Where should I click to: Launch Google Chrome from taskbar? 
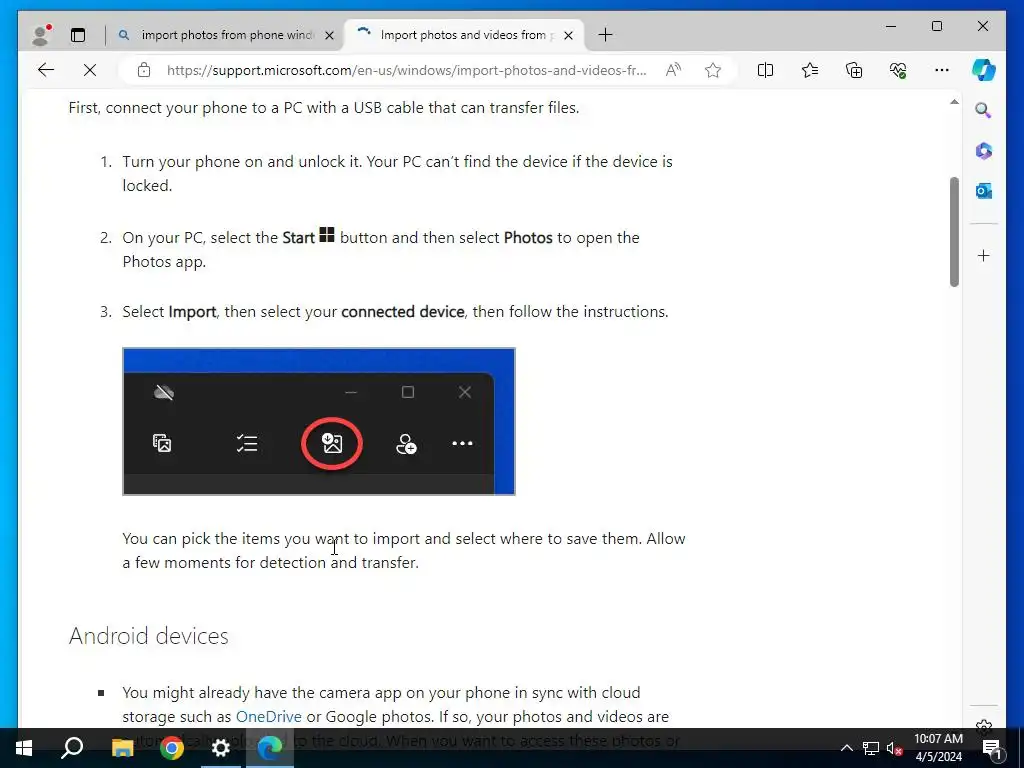click(x=172, y=748)
